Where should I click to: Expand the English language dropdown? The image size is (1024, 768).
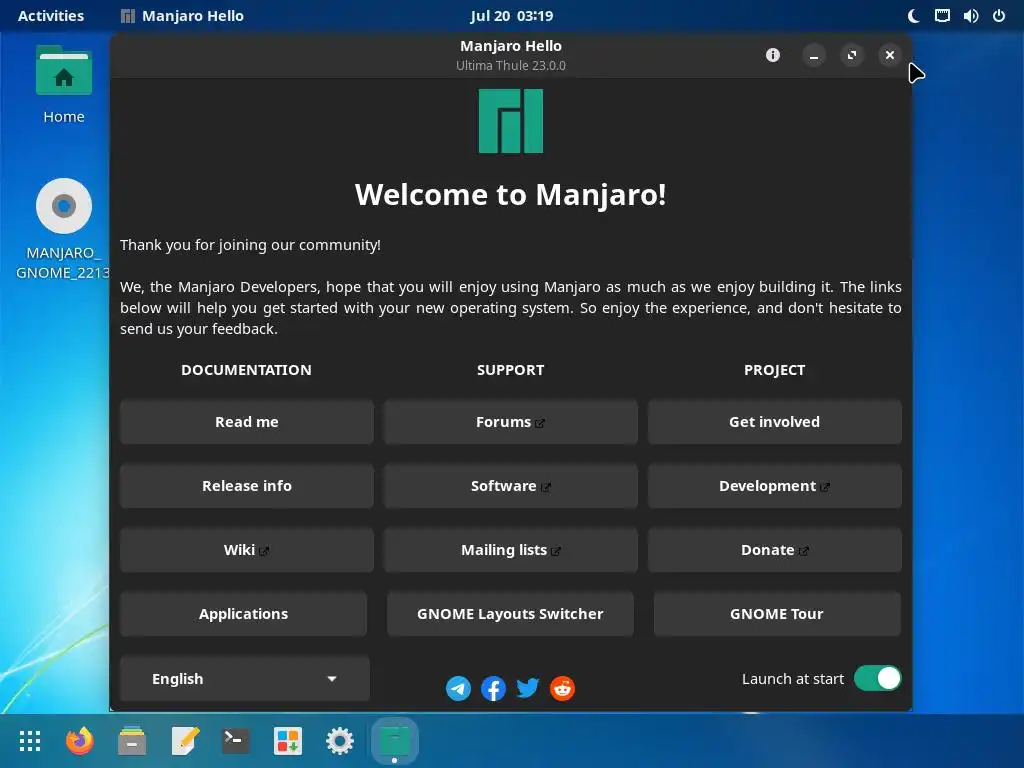point(245,679)
